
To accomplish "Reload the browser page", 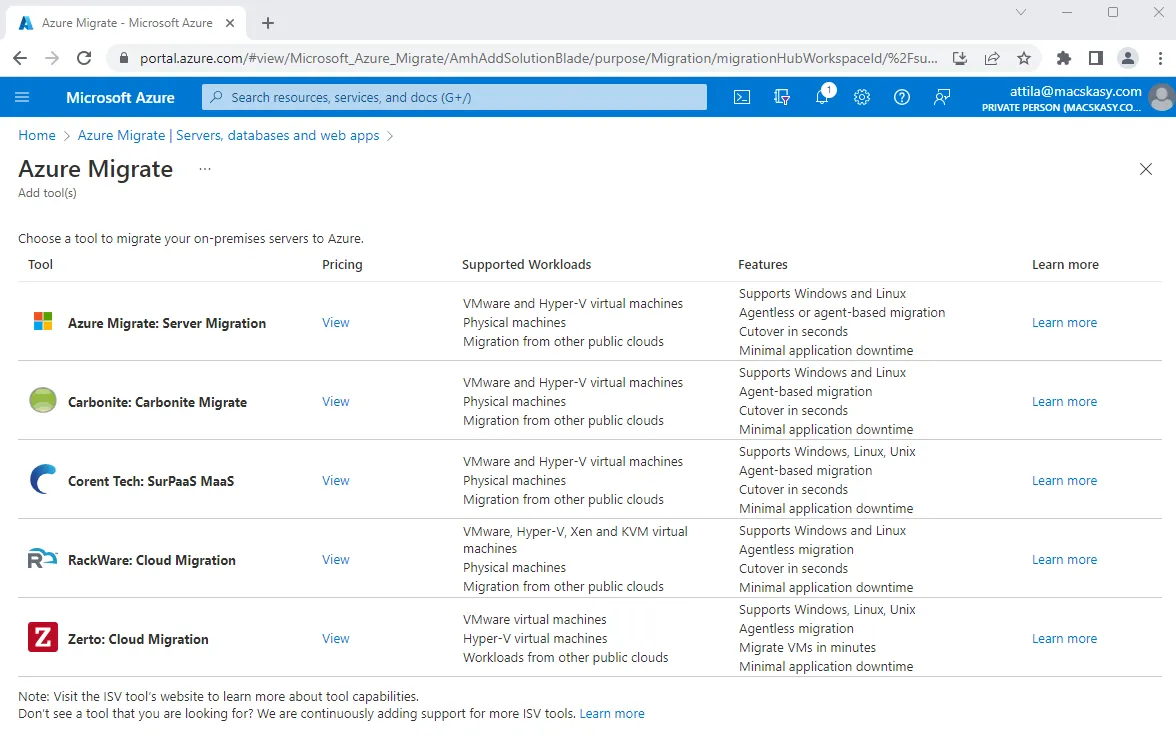I will (85, 58).
